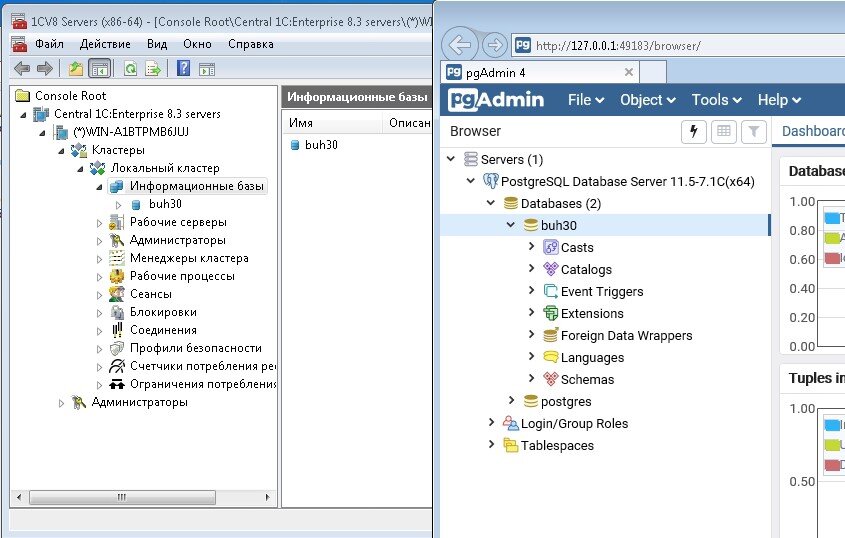Click the browser forward button in pgAdmin window
The width and height of the screenshot is (845, 538).
tap(494, 45)
